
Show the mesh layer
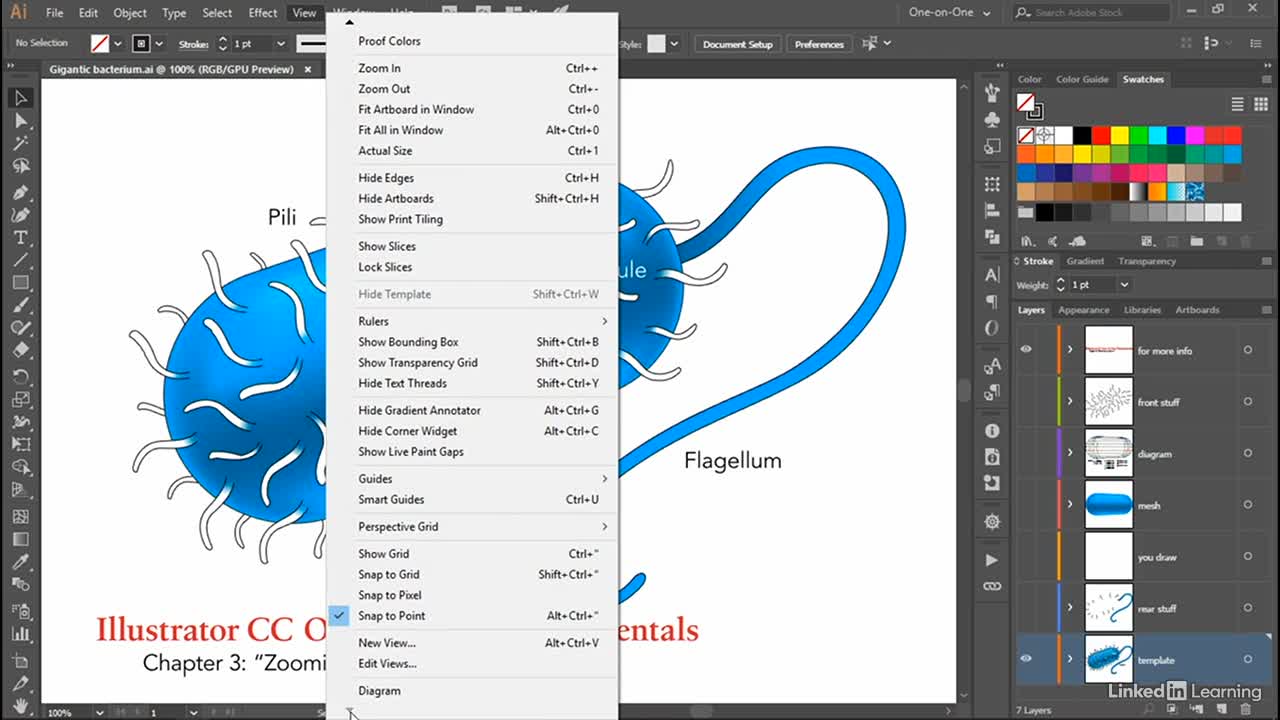[1026, 505]
